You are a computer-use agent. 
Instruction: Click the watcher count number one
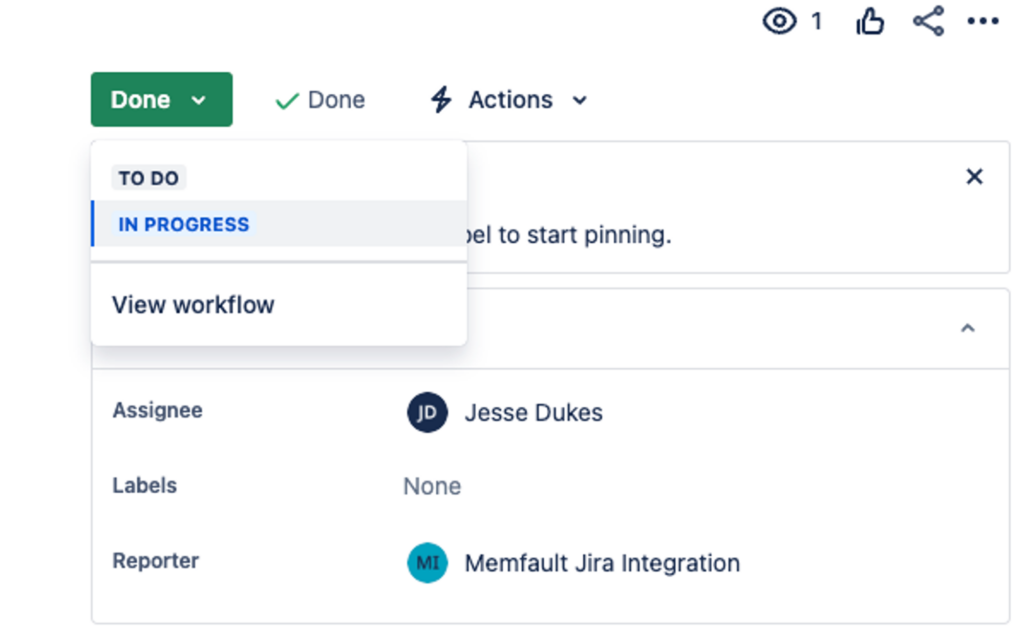point(817,21)
